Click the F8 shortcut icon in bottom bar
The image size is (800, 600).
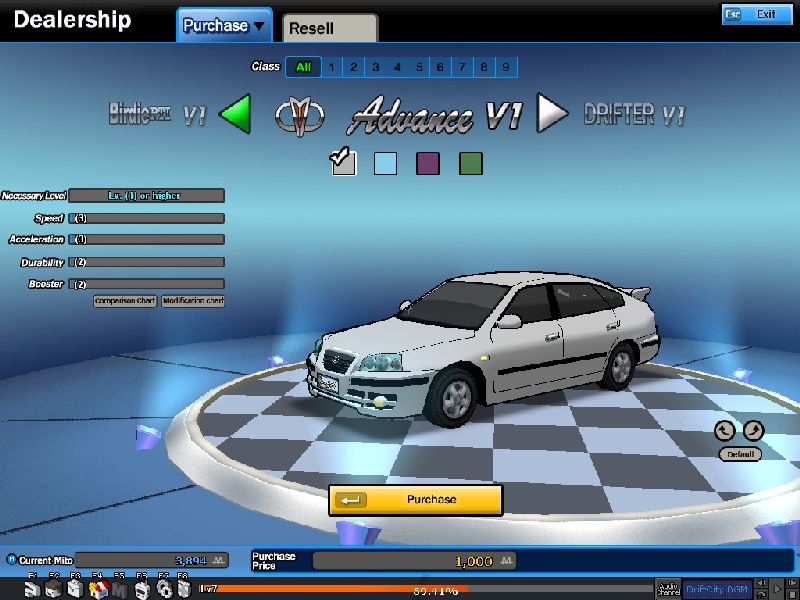pos(184,589)
